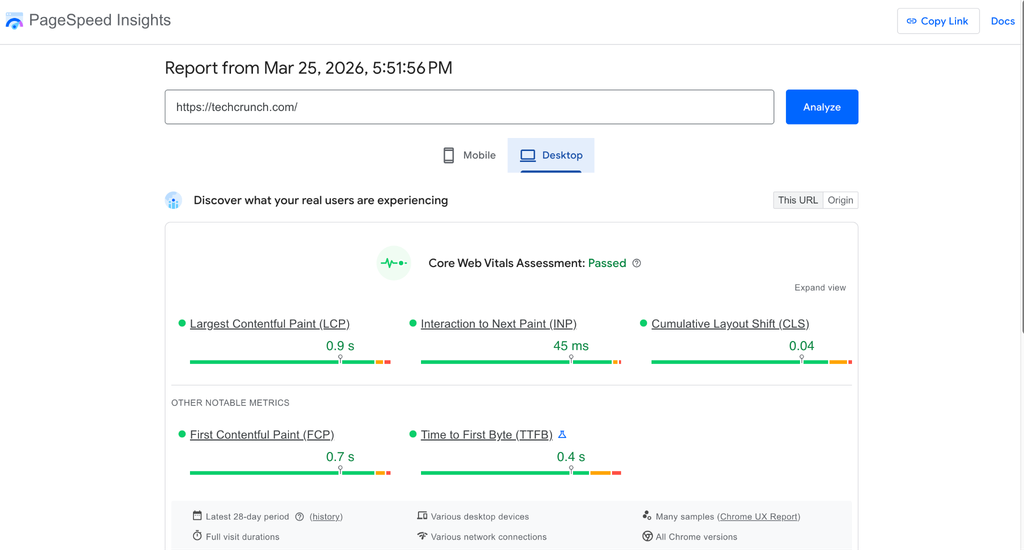Image resolution: width=1024 pixels, height=550 pixels.
Task: Click the phone icon on the Mobile tab
Action: tap(449, 155)
